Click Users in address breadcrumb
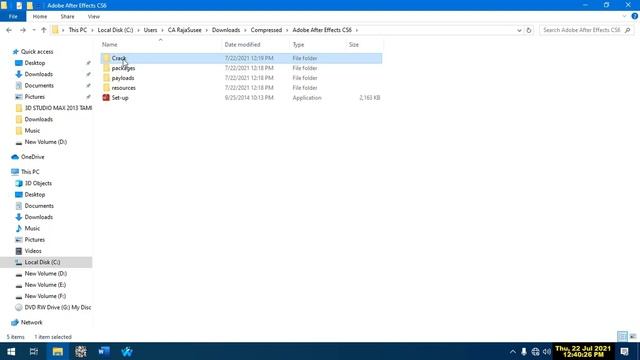The height and width of the screenshot is (360, 640). [150, 30]
